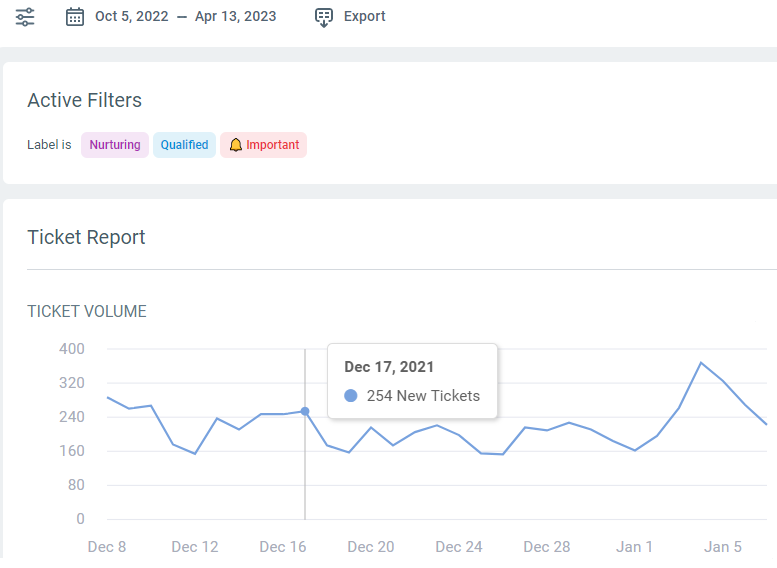Select the highlighted Dec 17 data point

tap(305, 411)
